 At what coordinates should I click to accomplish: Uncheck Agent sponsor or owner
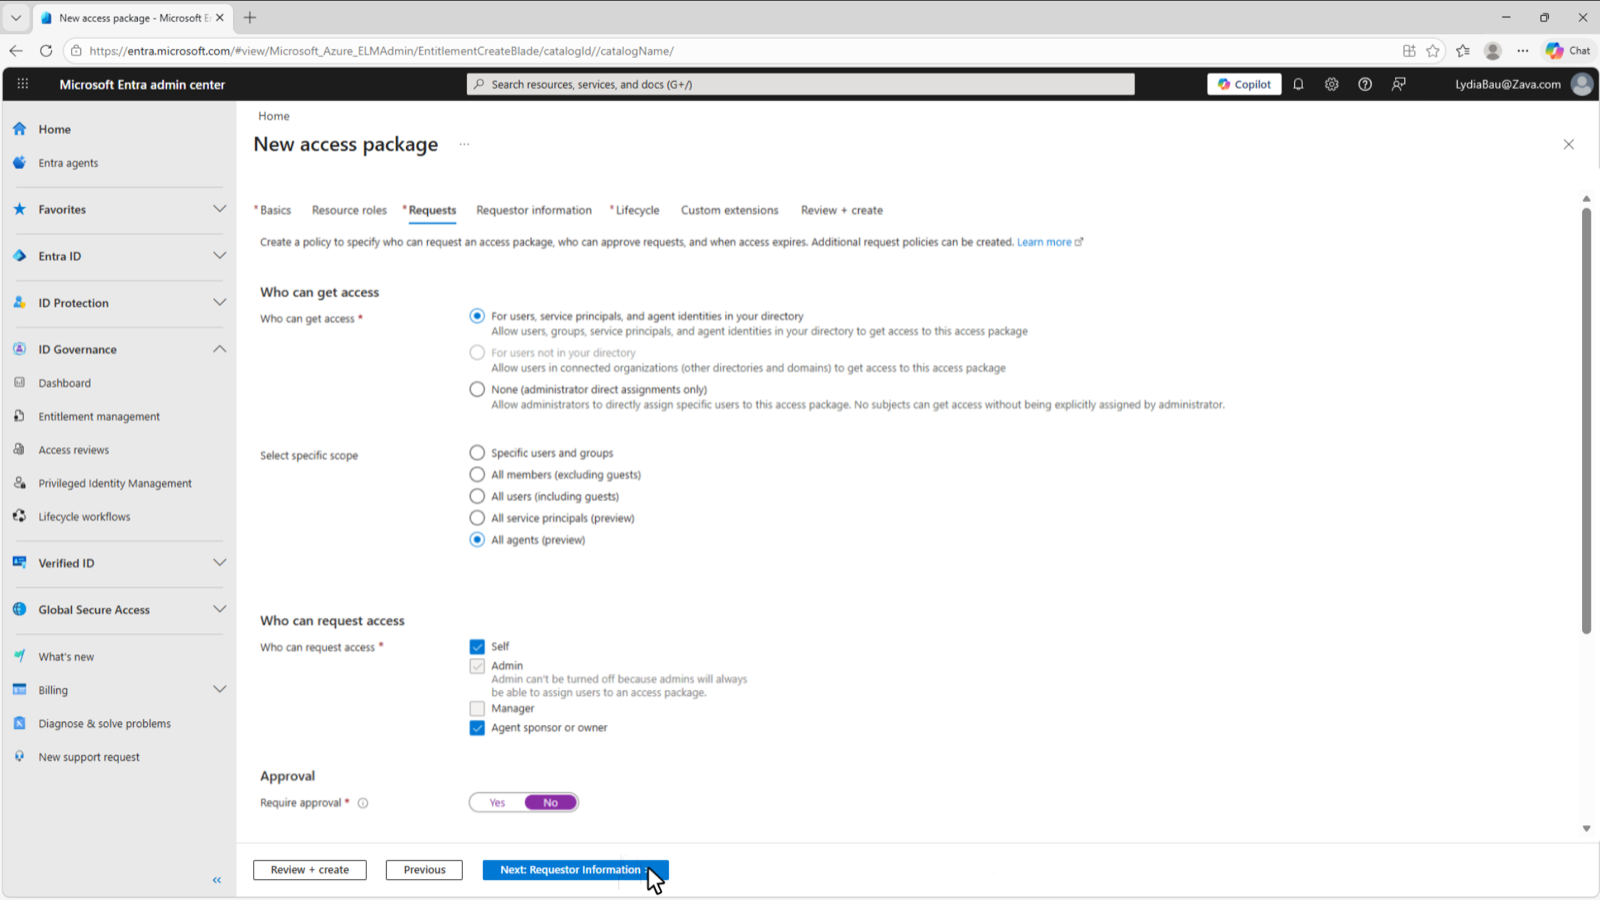pos(477,728)
